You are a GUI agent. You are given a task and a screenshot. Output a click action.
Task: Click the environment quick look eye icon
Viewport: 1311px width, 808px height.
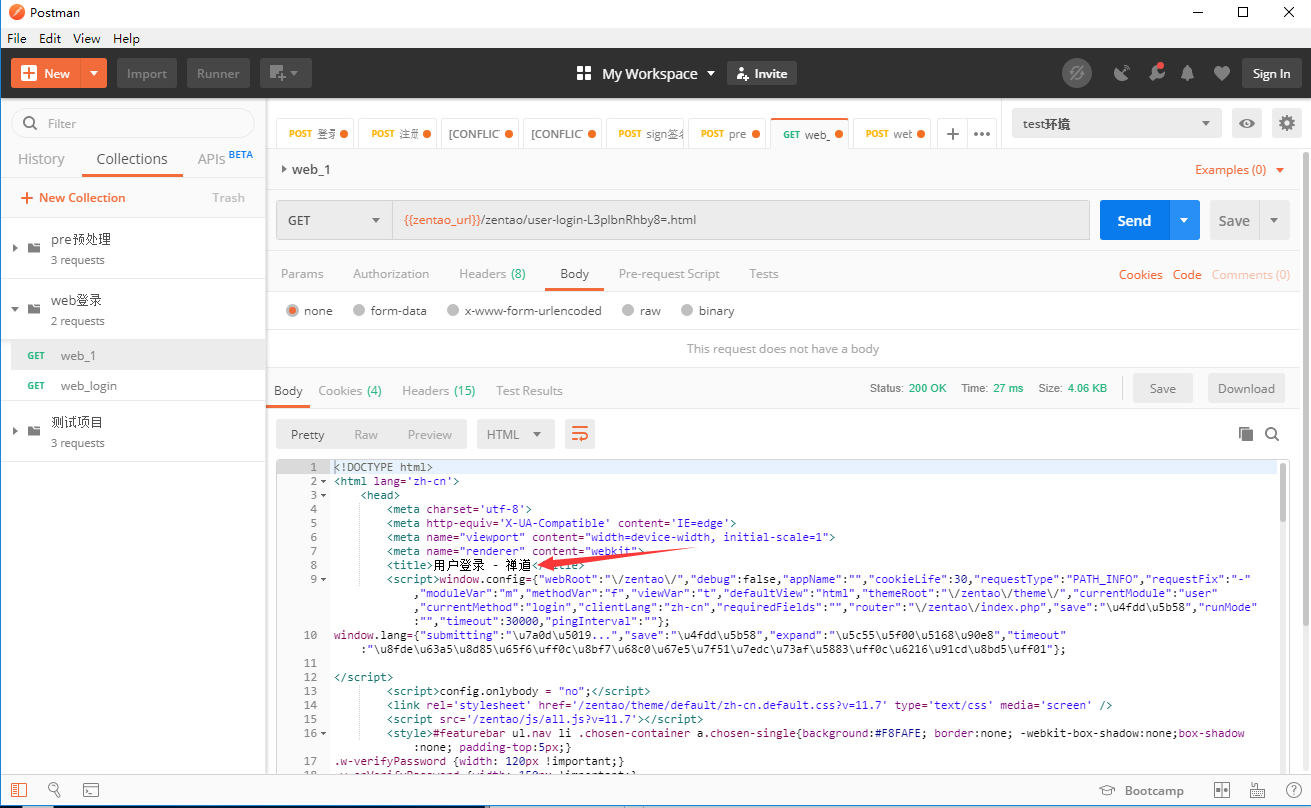1246,124
